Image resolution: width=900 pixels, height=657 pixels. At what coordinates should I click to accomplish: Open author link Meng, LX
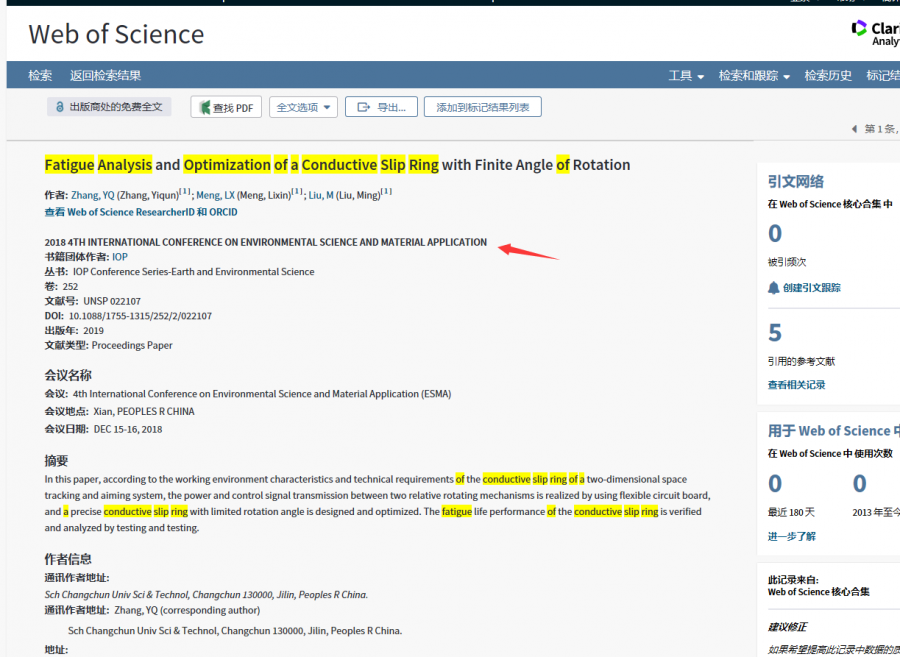(214, 195)
